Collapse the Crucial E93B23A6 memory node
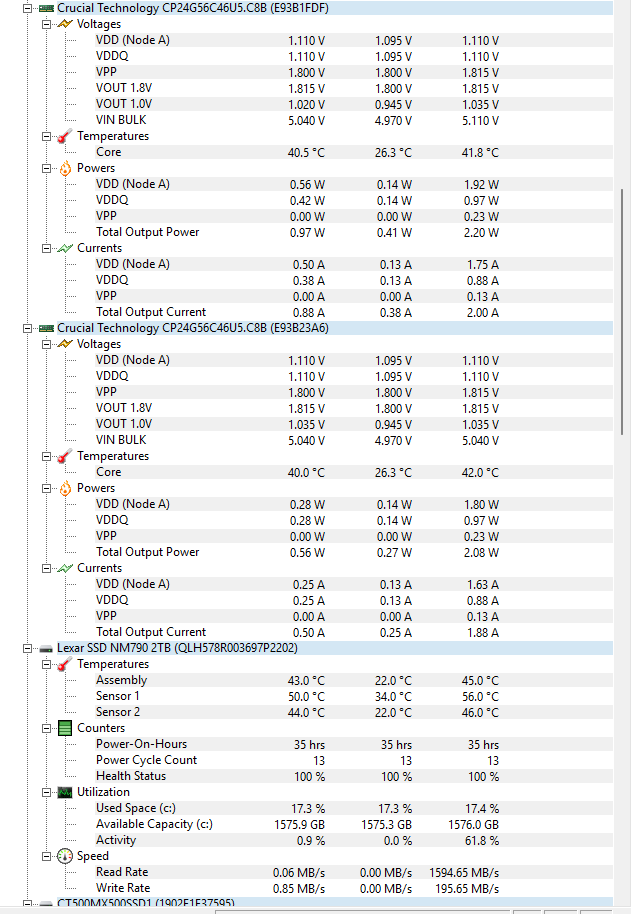The width and height of the screenshot is (631, 914). pyautogui.click(x=27, y=328)
